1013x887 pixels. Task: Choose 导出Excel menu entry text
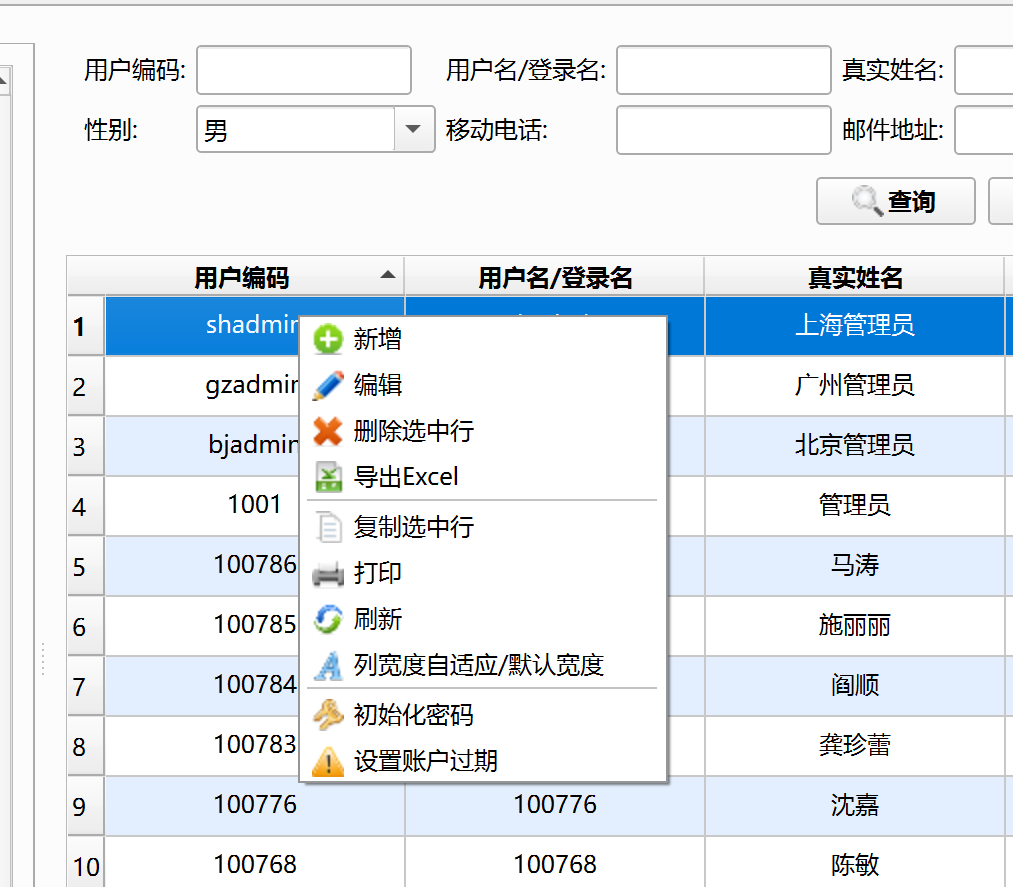(x=406, y=477)
